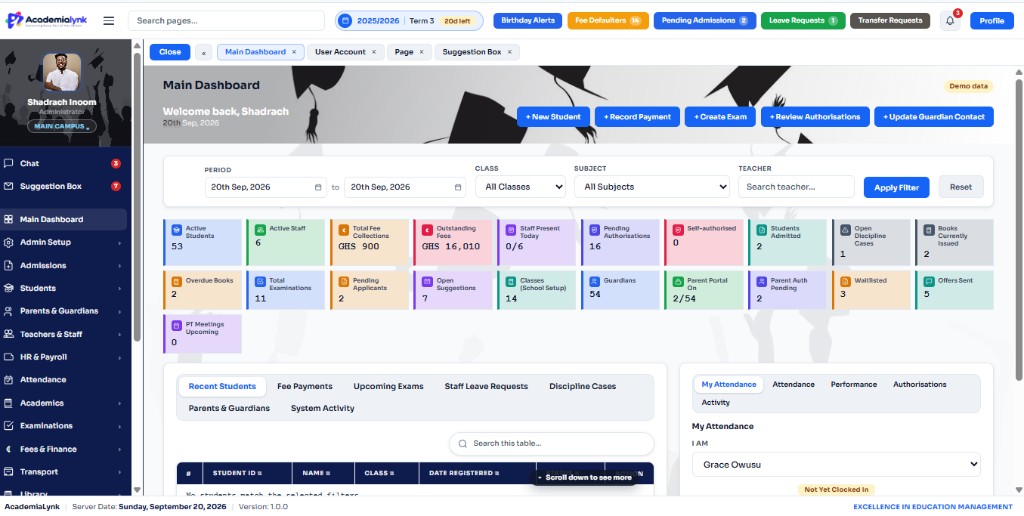Image resolution: width=1024 pixels, height=516 pixels.
Task: Click the Admin Setup gear icon
Action: coord(8,242)
